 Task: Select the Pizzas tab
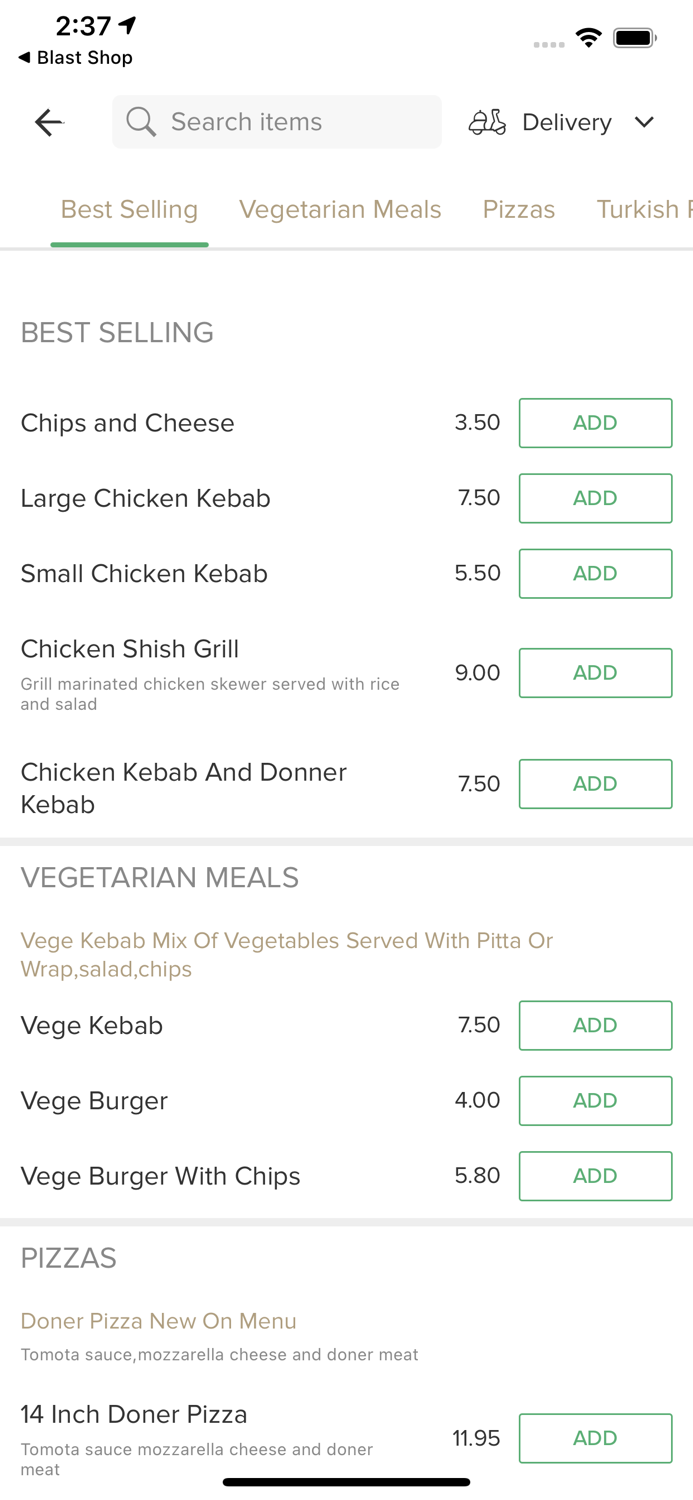pyautogui.click(x=519, y=210)
